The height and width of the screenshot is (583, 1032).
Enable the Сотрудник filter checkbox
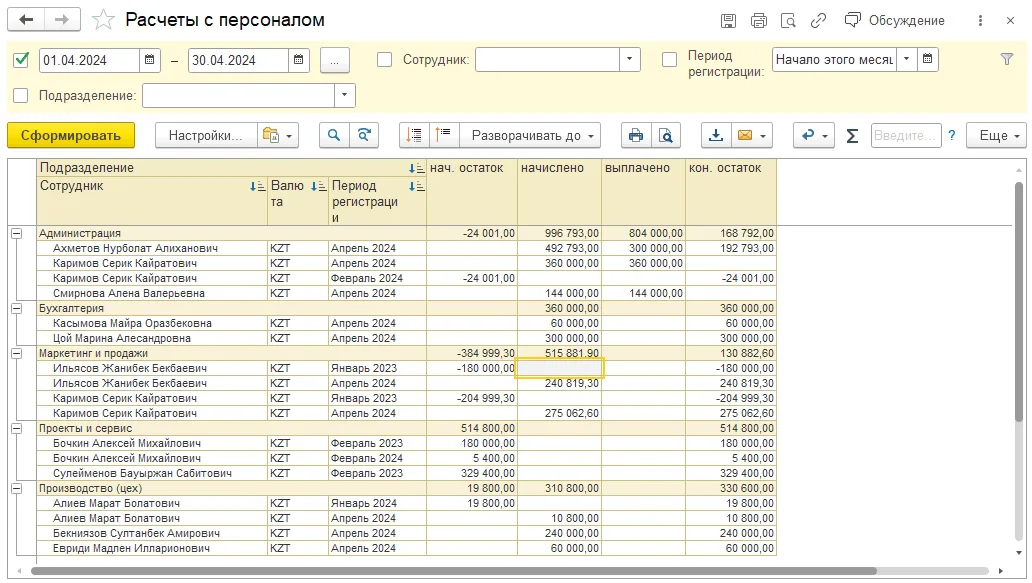point(384,60)
